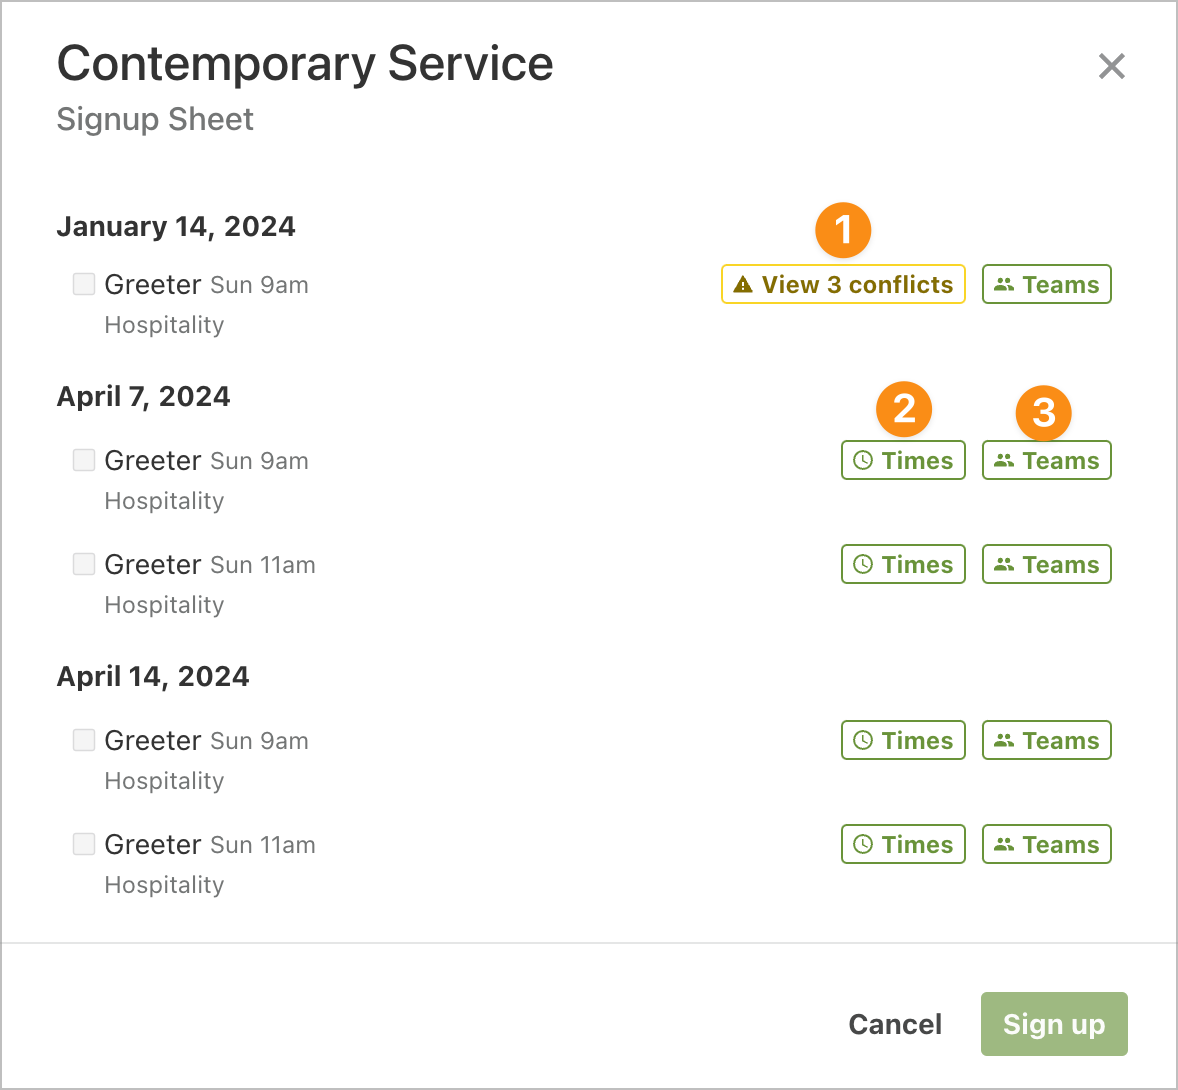Viewport: 1178px width, 1090px height.
Task: Click the Cancel button
Action: coord(895,1024)
